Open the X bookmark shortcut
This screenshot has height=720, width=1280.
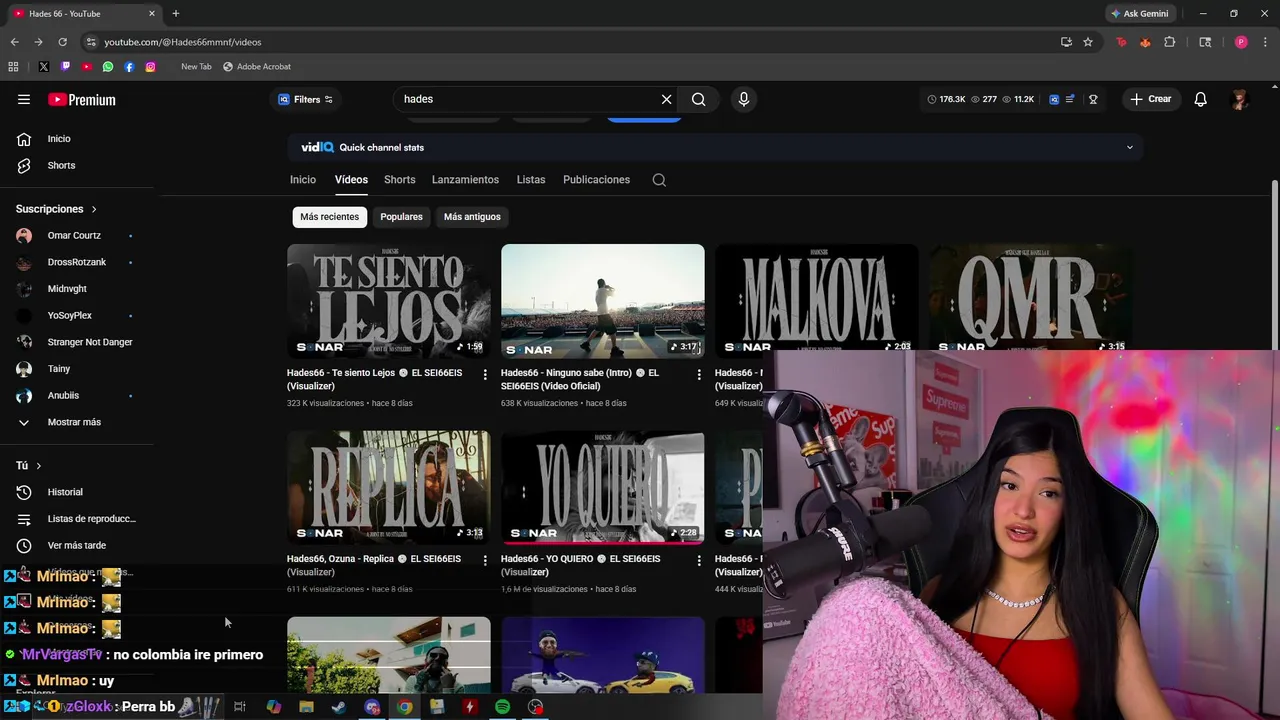(43, 67)
